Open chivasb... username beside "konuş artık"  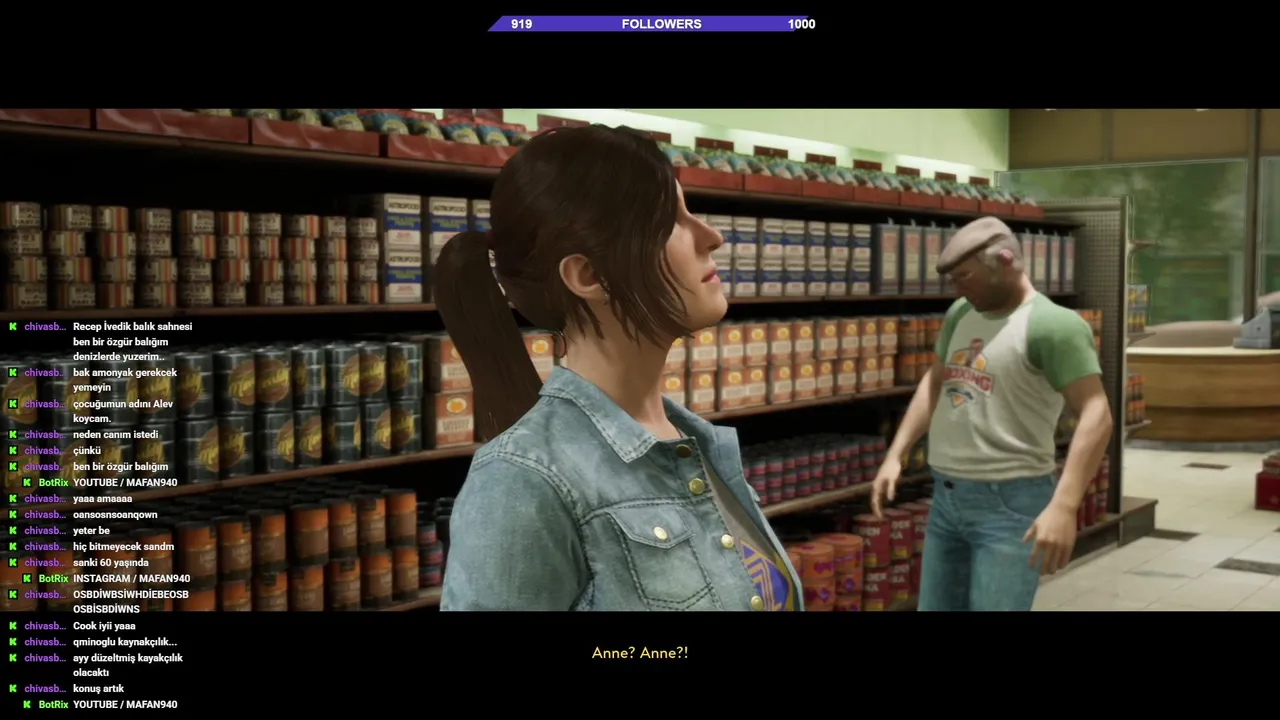coord(45,689)
